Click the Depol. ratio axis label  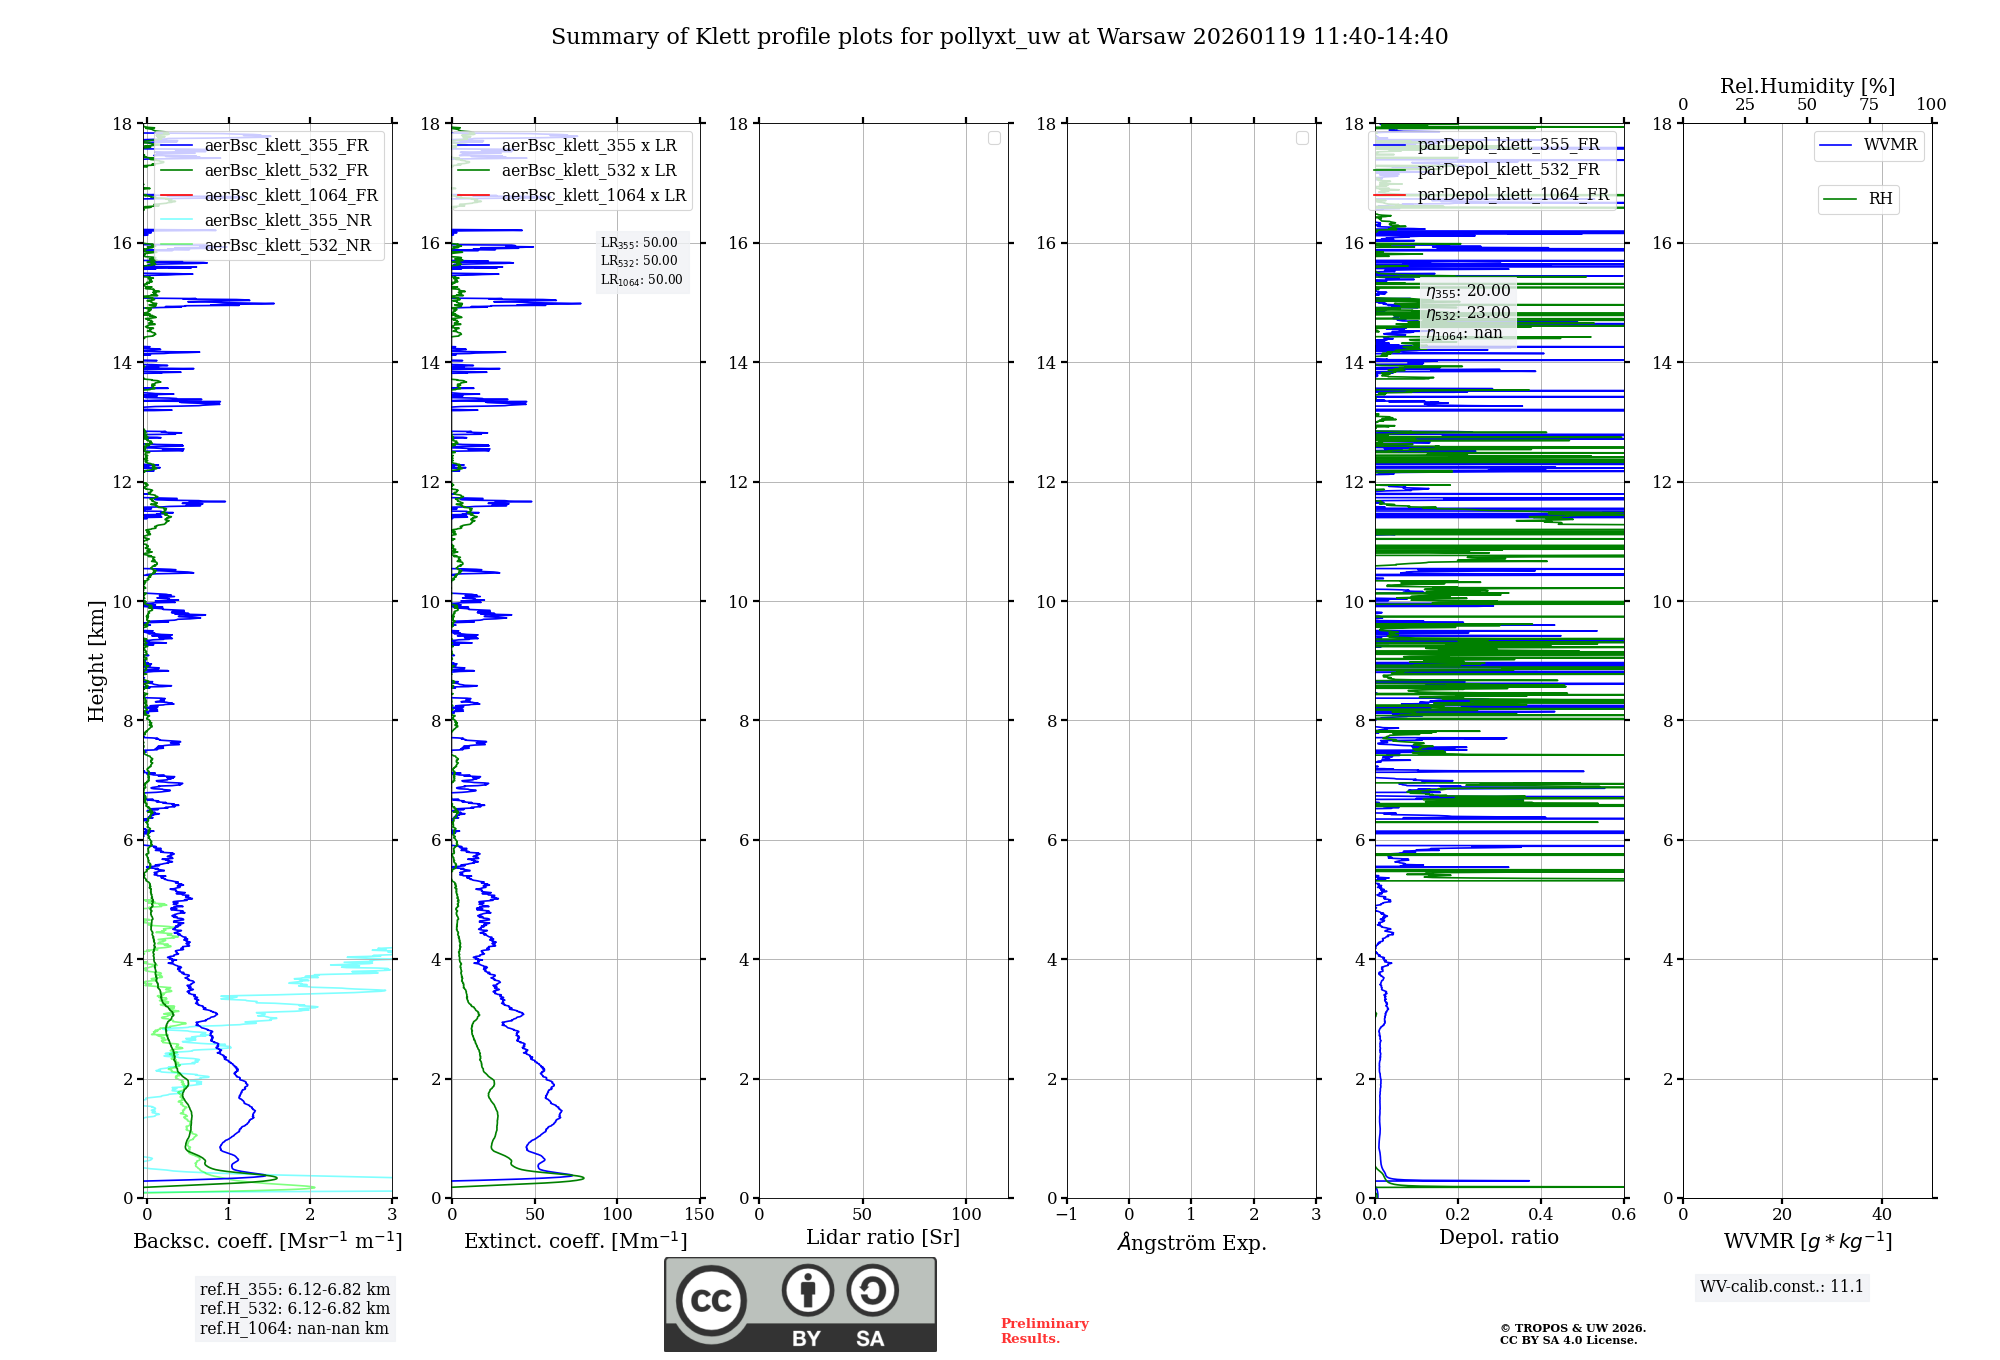point(1498,1237)
